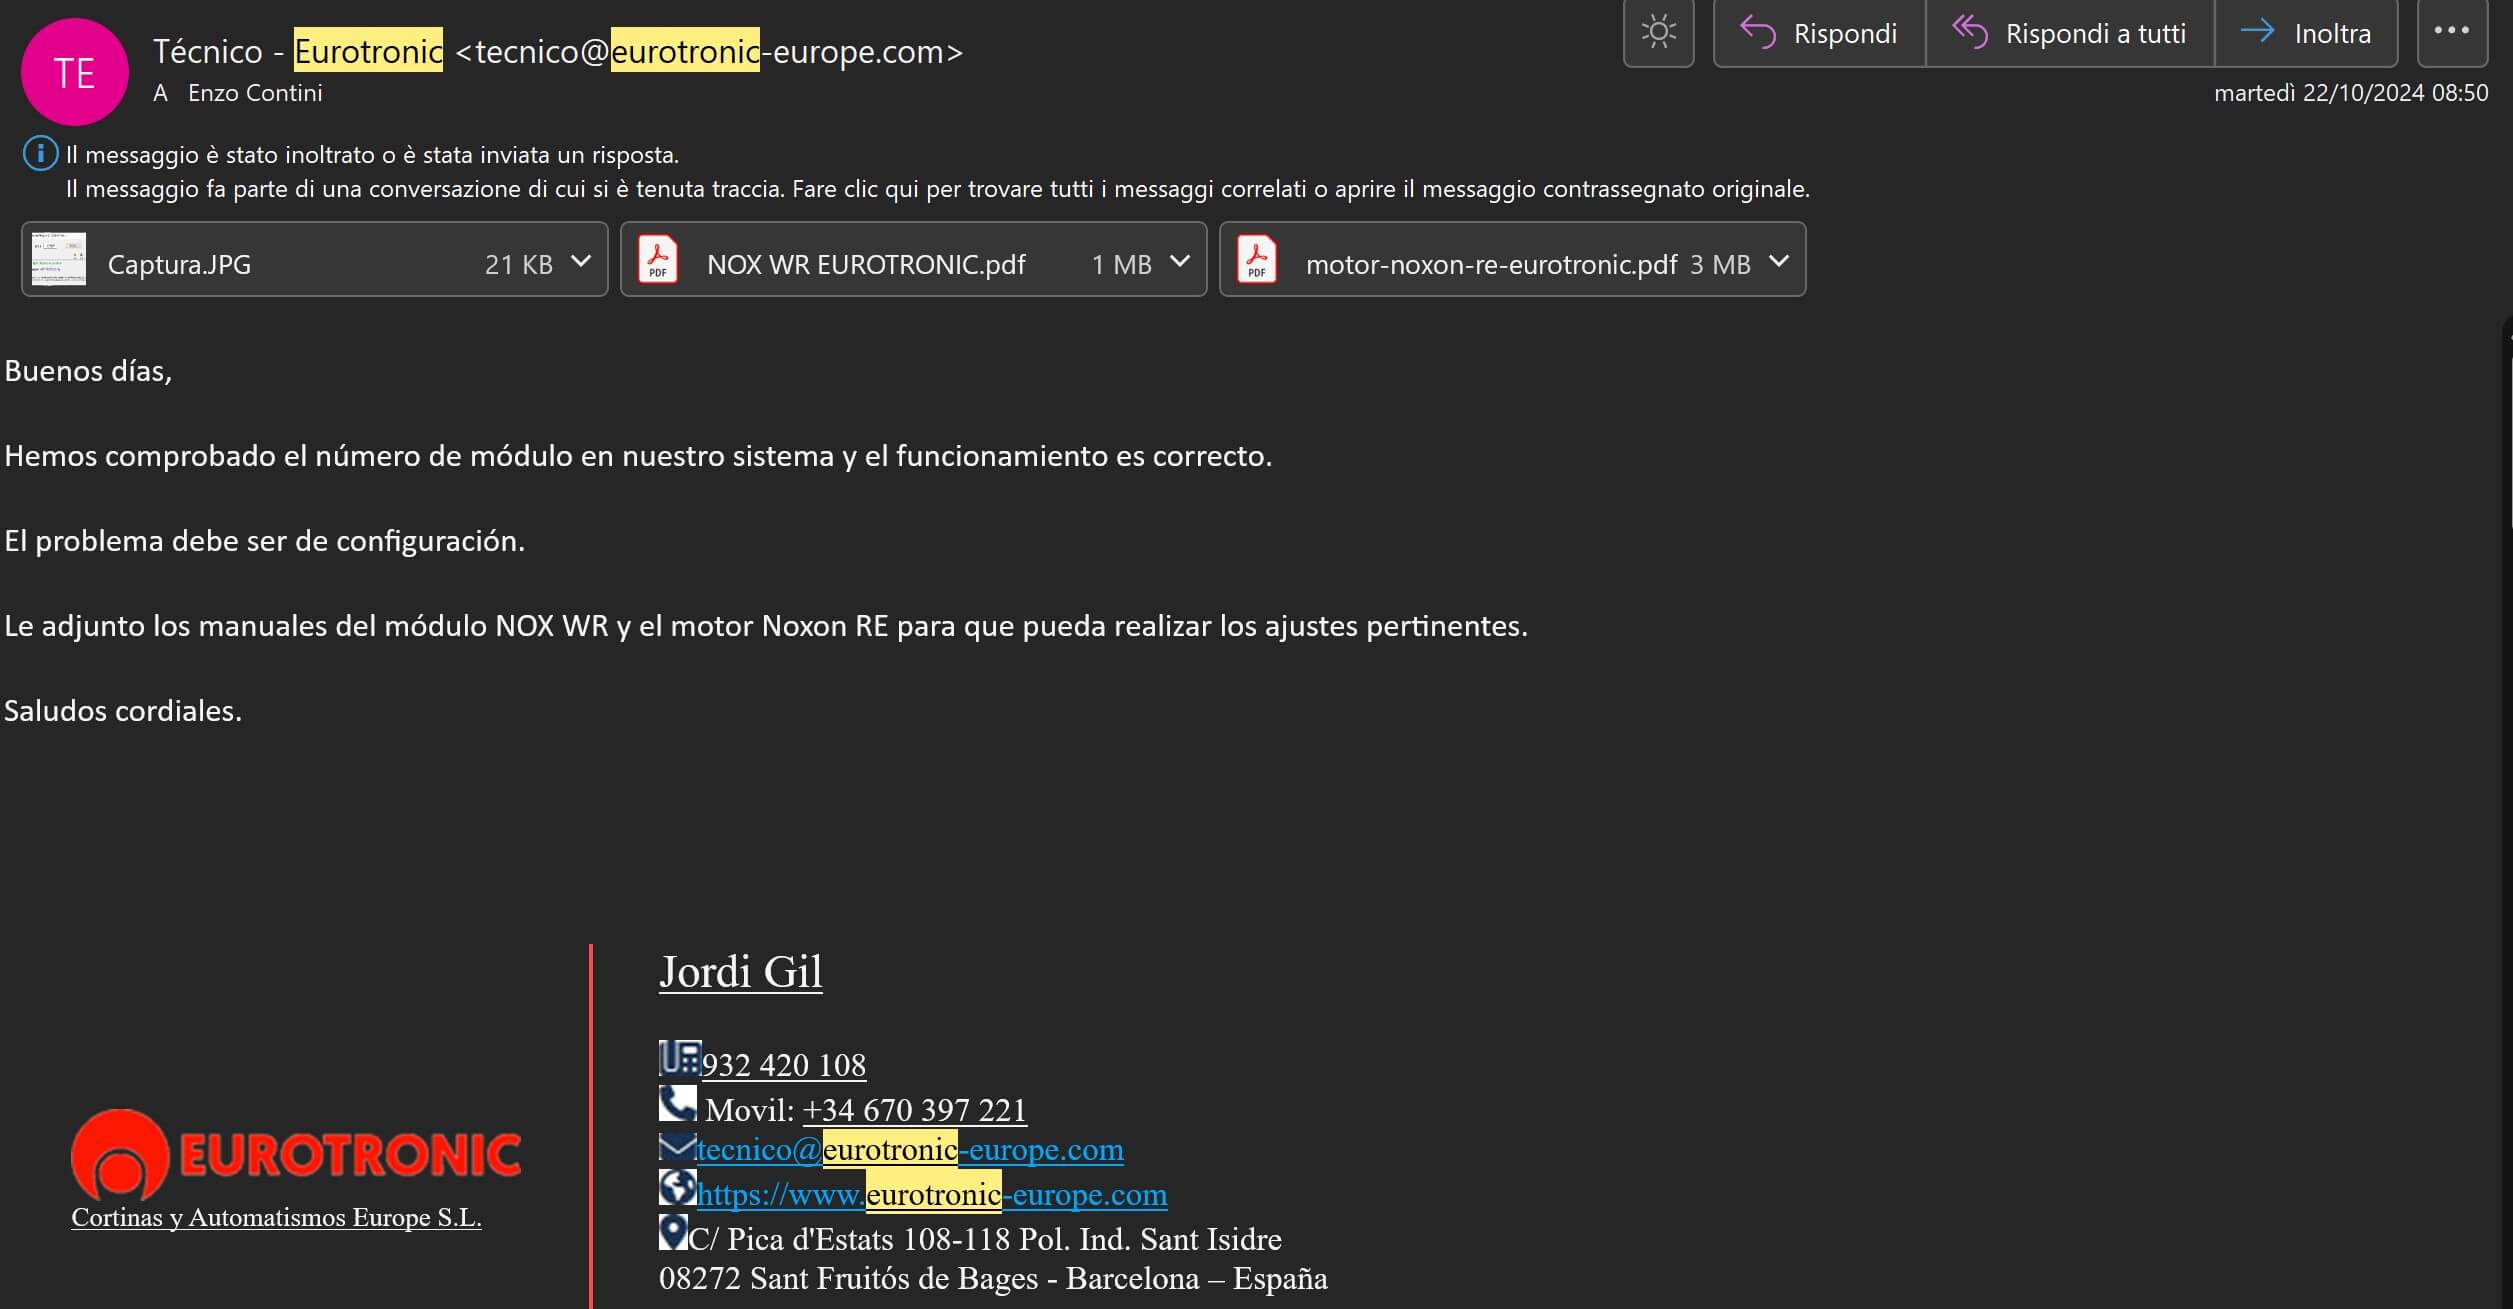The width and height of the screenshot is (2513, 1309).
Task: Click the TE sender avatar
Action: [75, 72]
